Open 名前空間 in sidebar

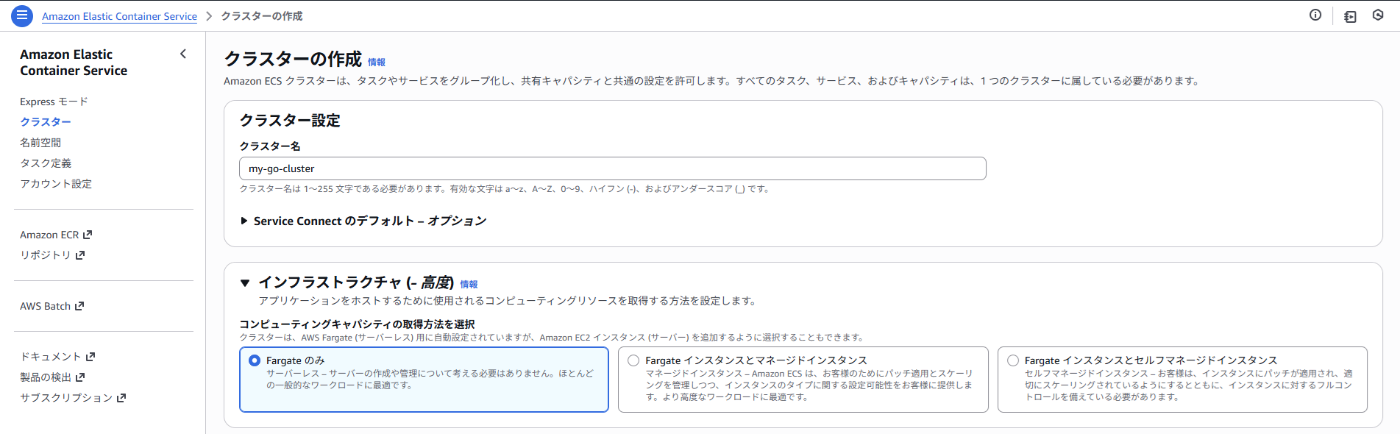tap(39, 142)
